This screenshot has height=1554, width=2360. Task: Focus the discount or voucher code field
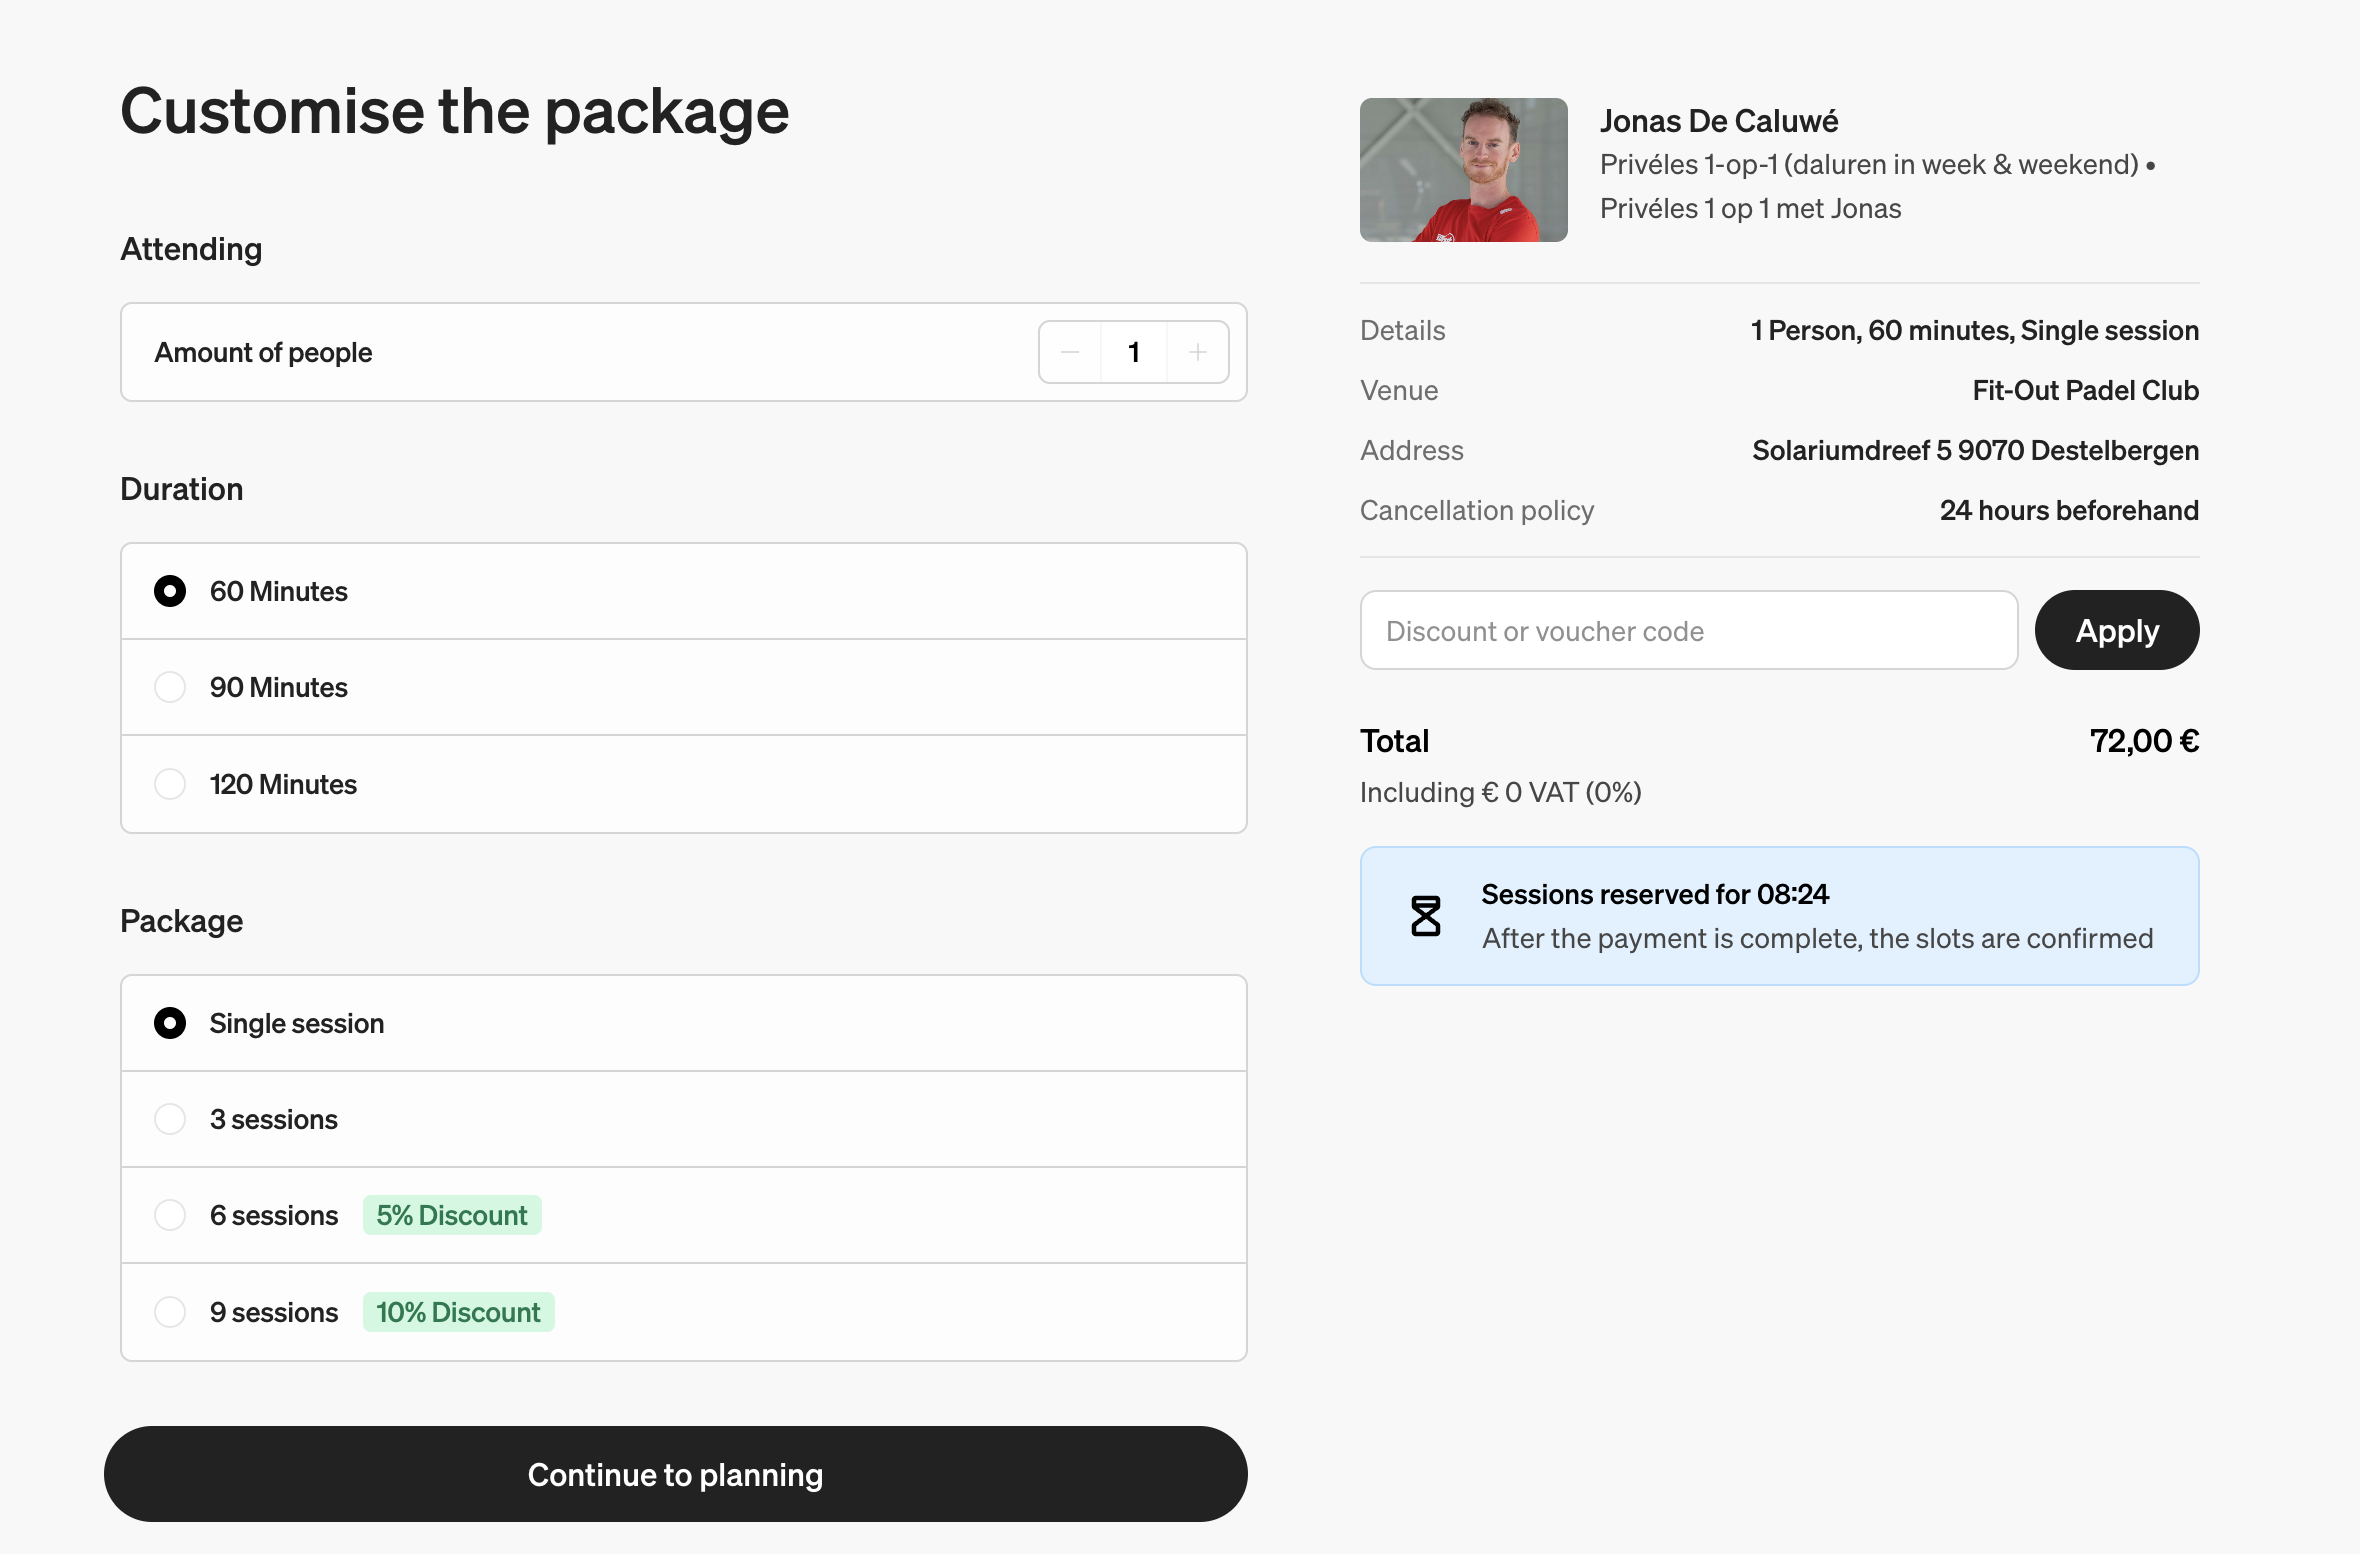[x=1688, y=631]
